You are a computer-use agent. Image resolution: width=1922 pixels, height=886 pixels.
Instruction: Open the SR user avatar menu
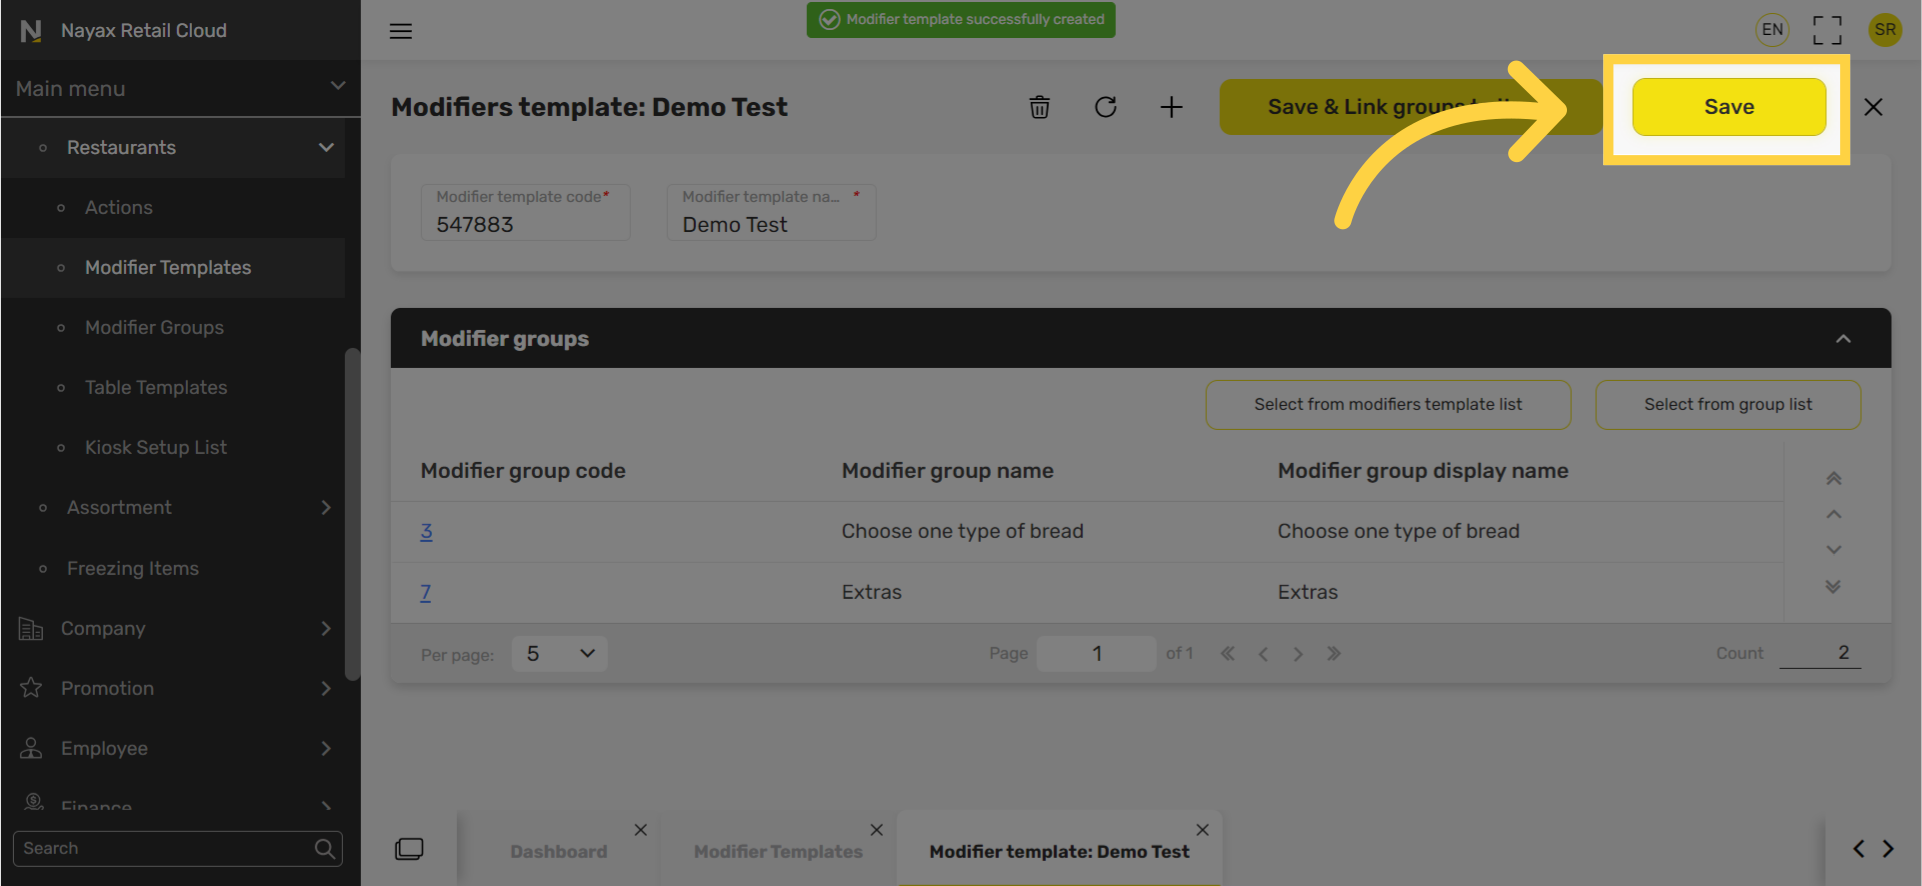pyautogui.click(x=1884, y=30)
